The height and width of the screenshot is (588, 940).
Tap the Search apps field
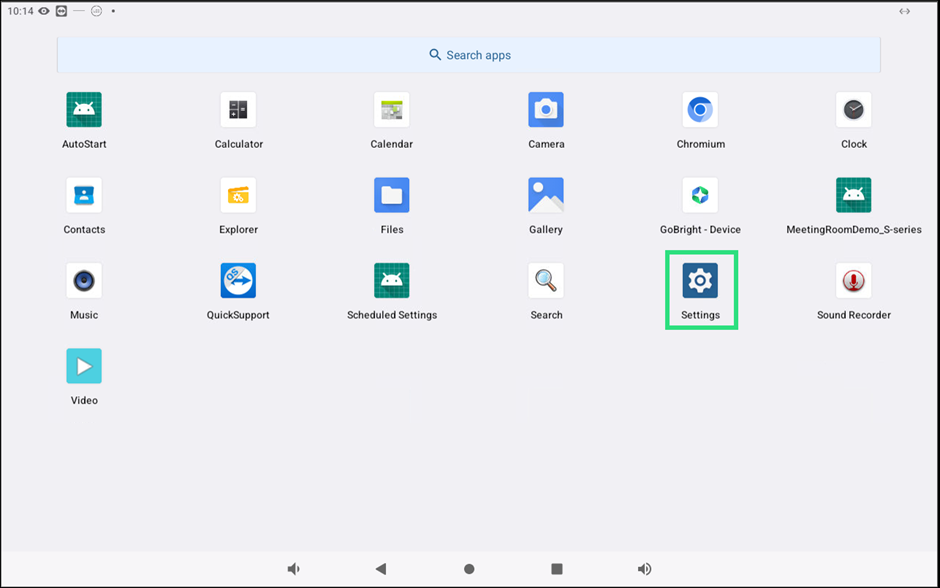[469, 55]
